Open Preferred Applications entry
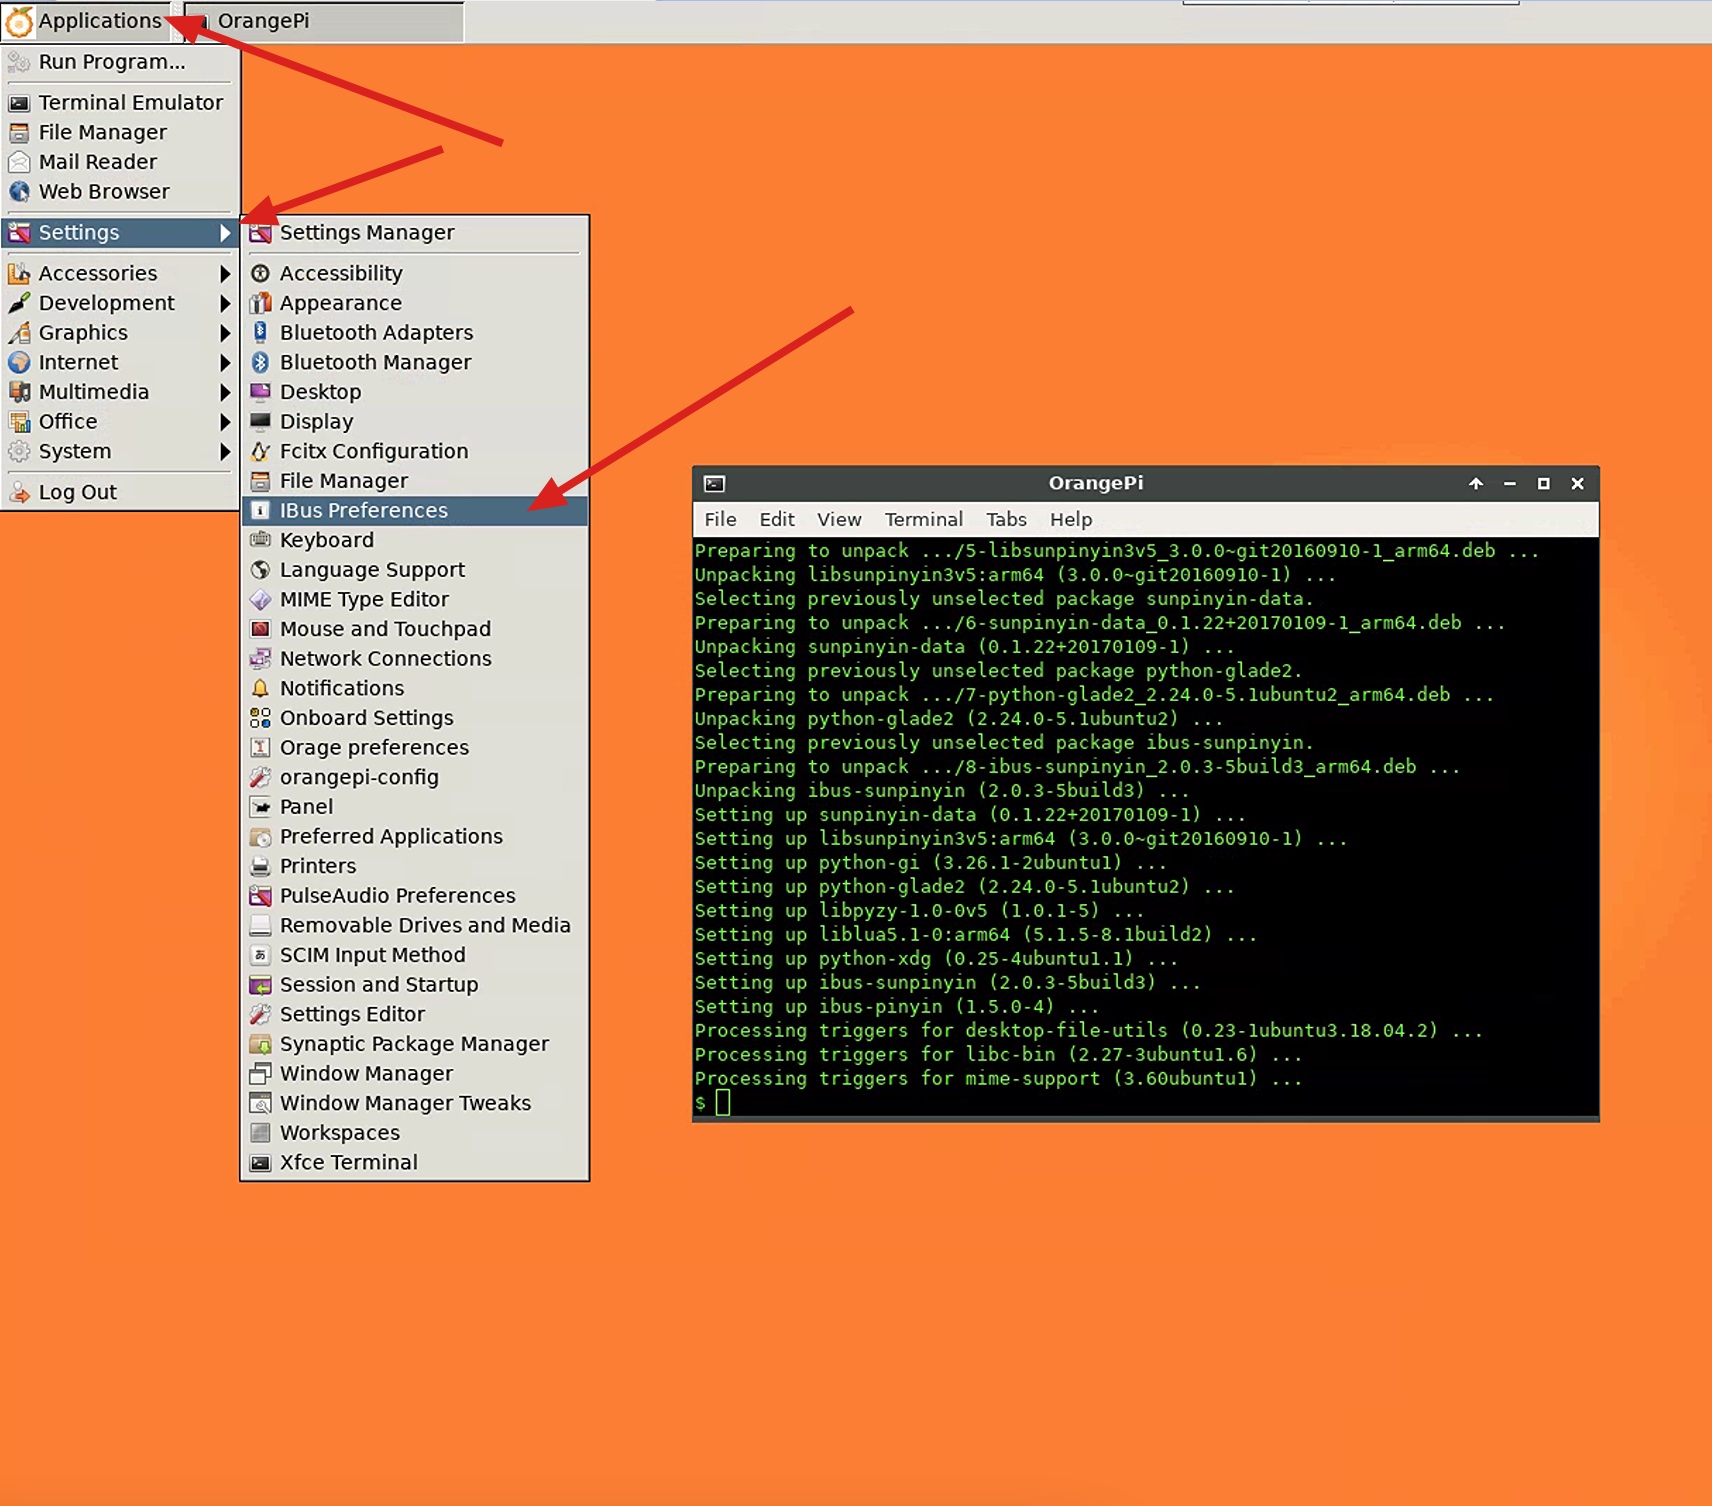The width and height of the screenshot is (1712, 1506). 415,837
